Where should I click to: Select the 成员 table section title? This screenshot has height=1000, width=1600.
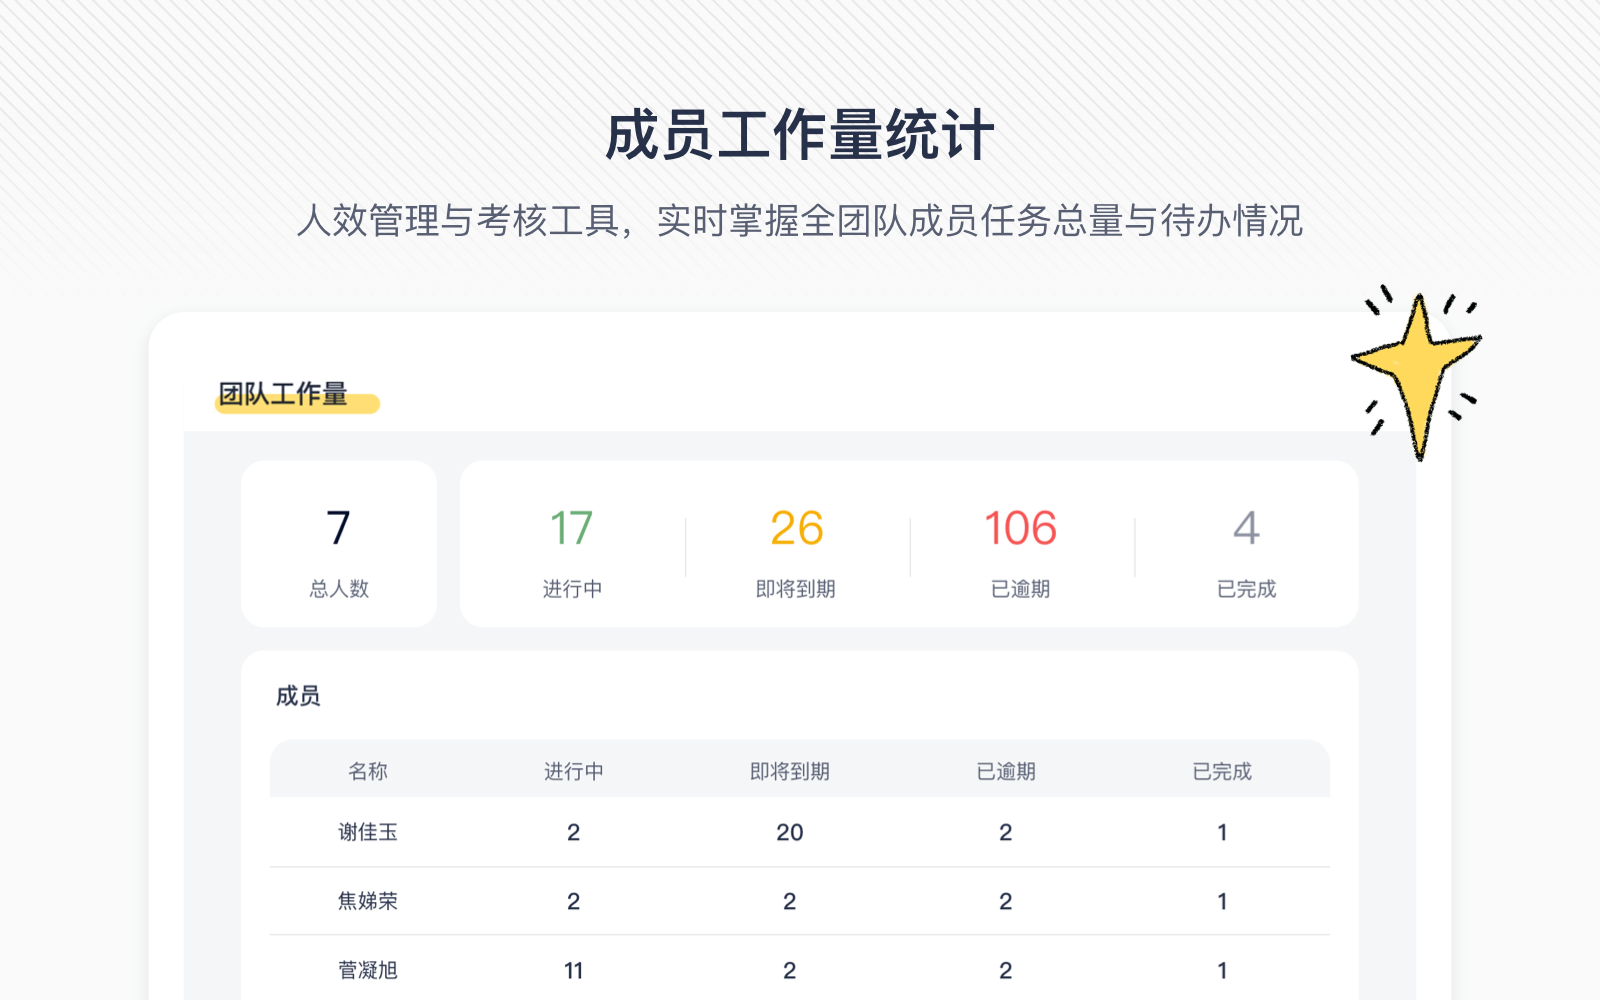coord(298,696)
